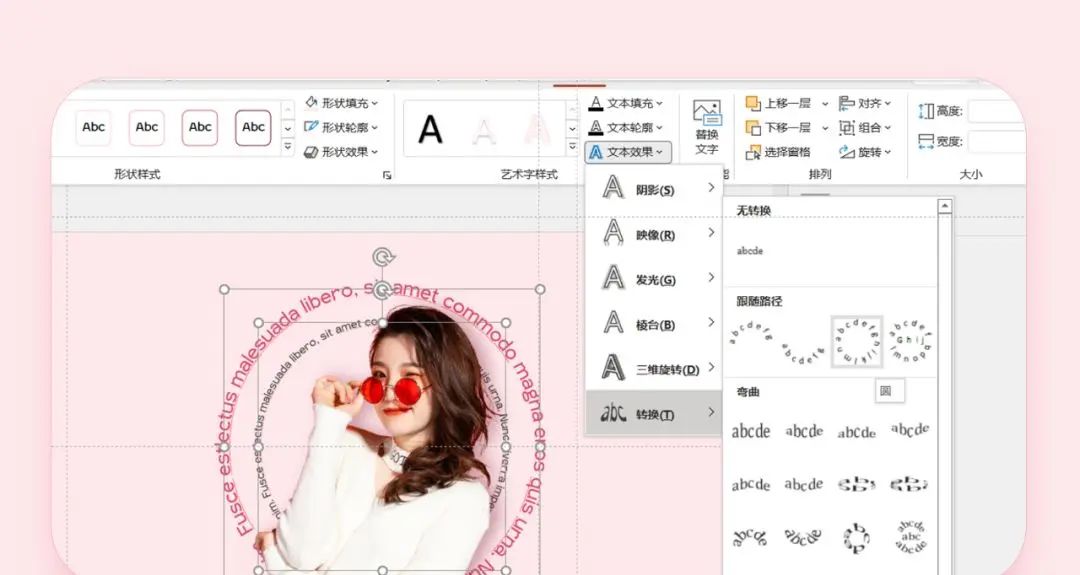The image size is (1080, 575).
Task: Click 下移一层 send backward
Action: coord(779,127)
